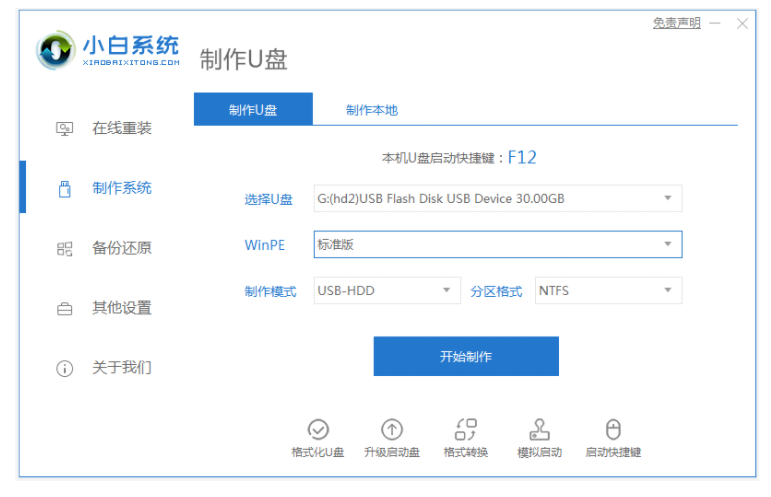Open the WinPE 标准版 dropdown
771x497 pixels.
(x=498, y=244)
